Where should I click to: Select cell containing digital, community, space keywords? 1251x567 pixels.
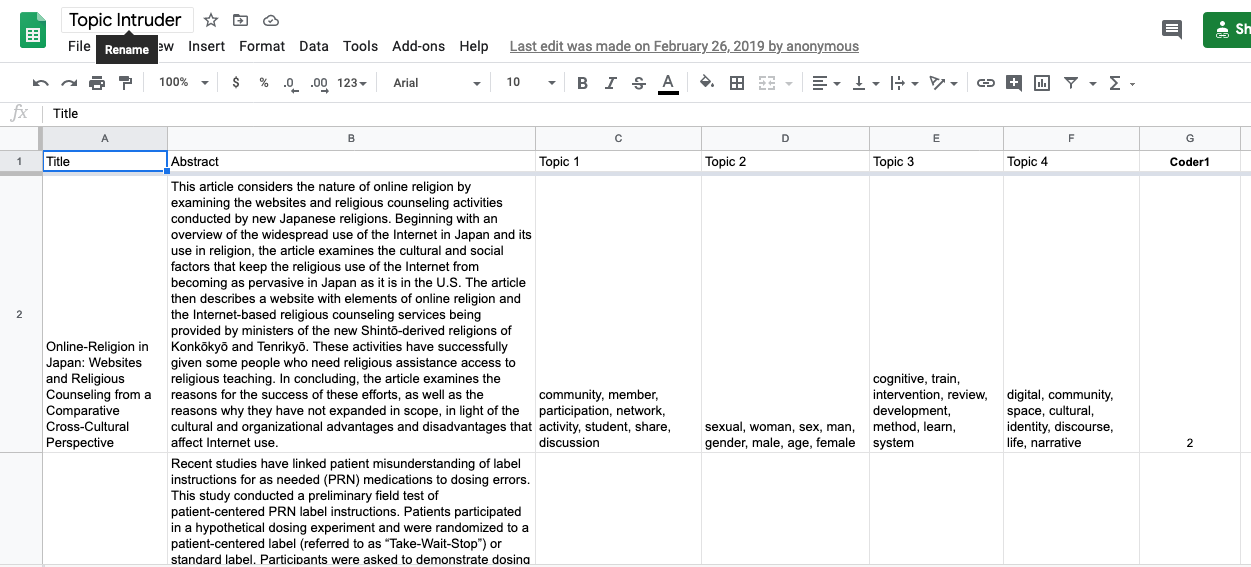(1071, 314)
